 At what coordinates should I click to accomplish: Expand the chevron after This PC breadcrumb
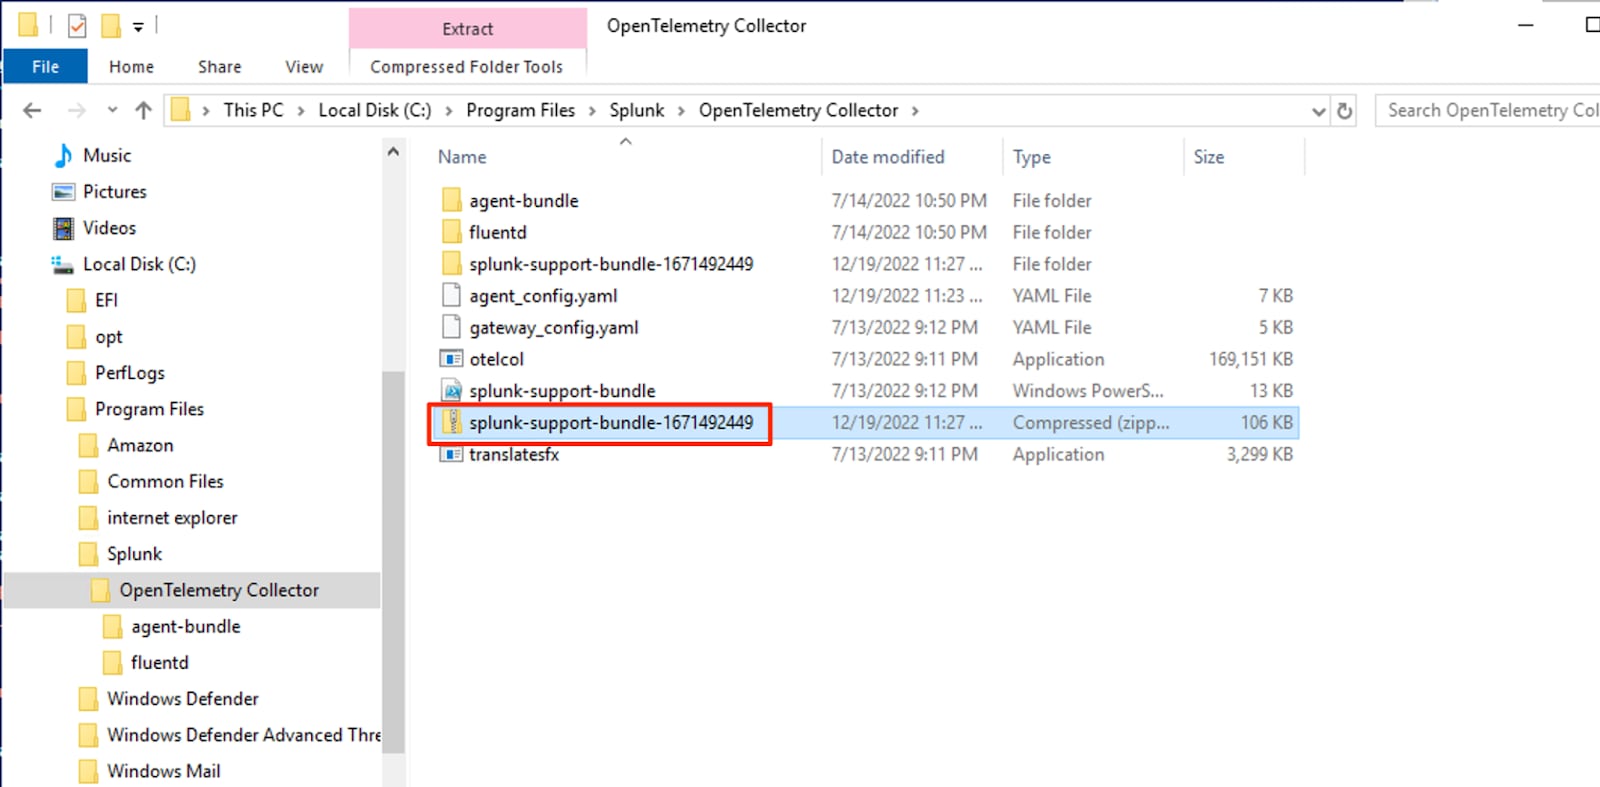tap(301, 111)
